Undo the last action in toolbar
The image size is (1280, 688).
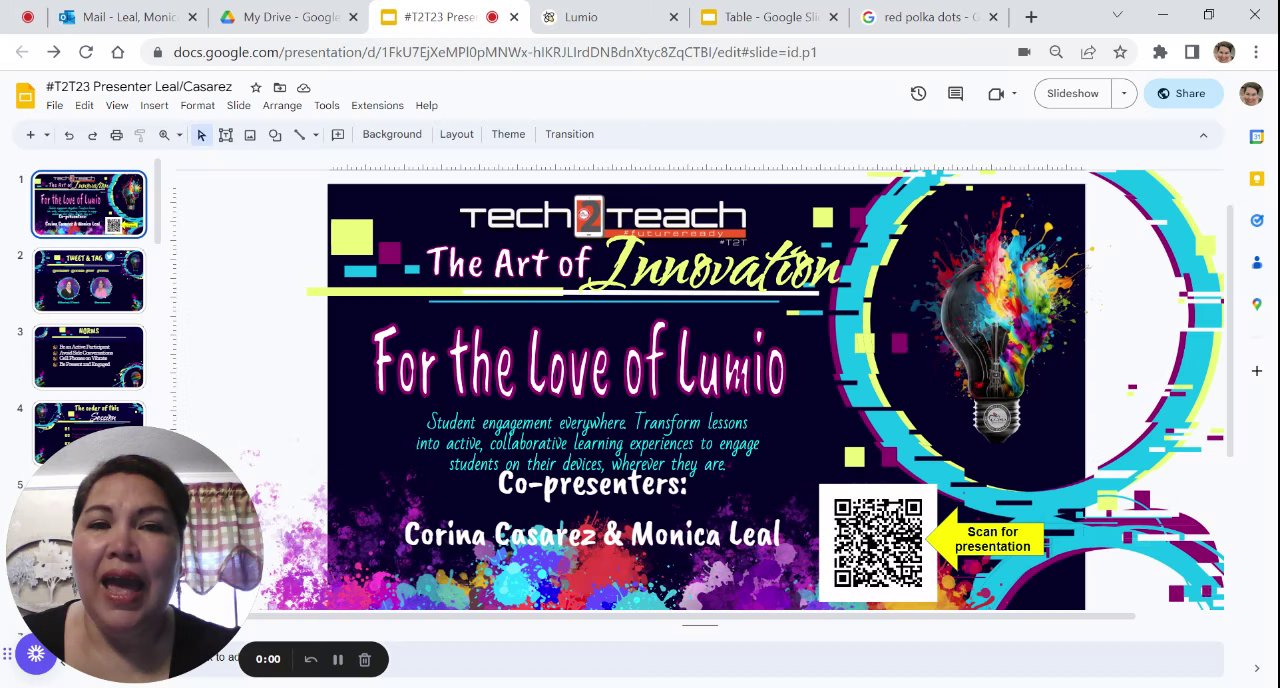coord(69,135)
